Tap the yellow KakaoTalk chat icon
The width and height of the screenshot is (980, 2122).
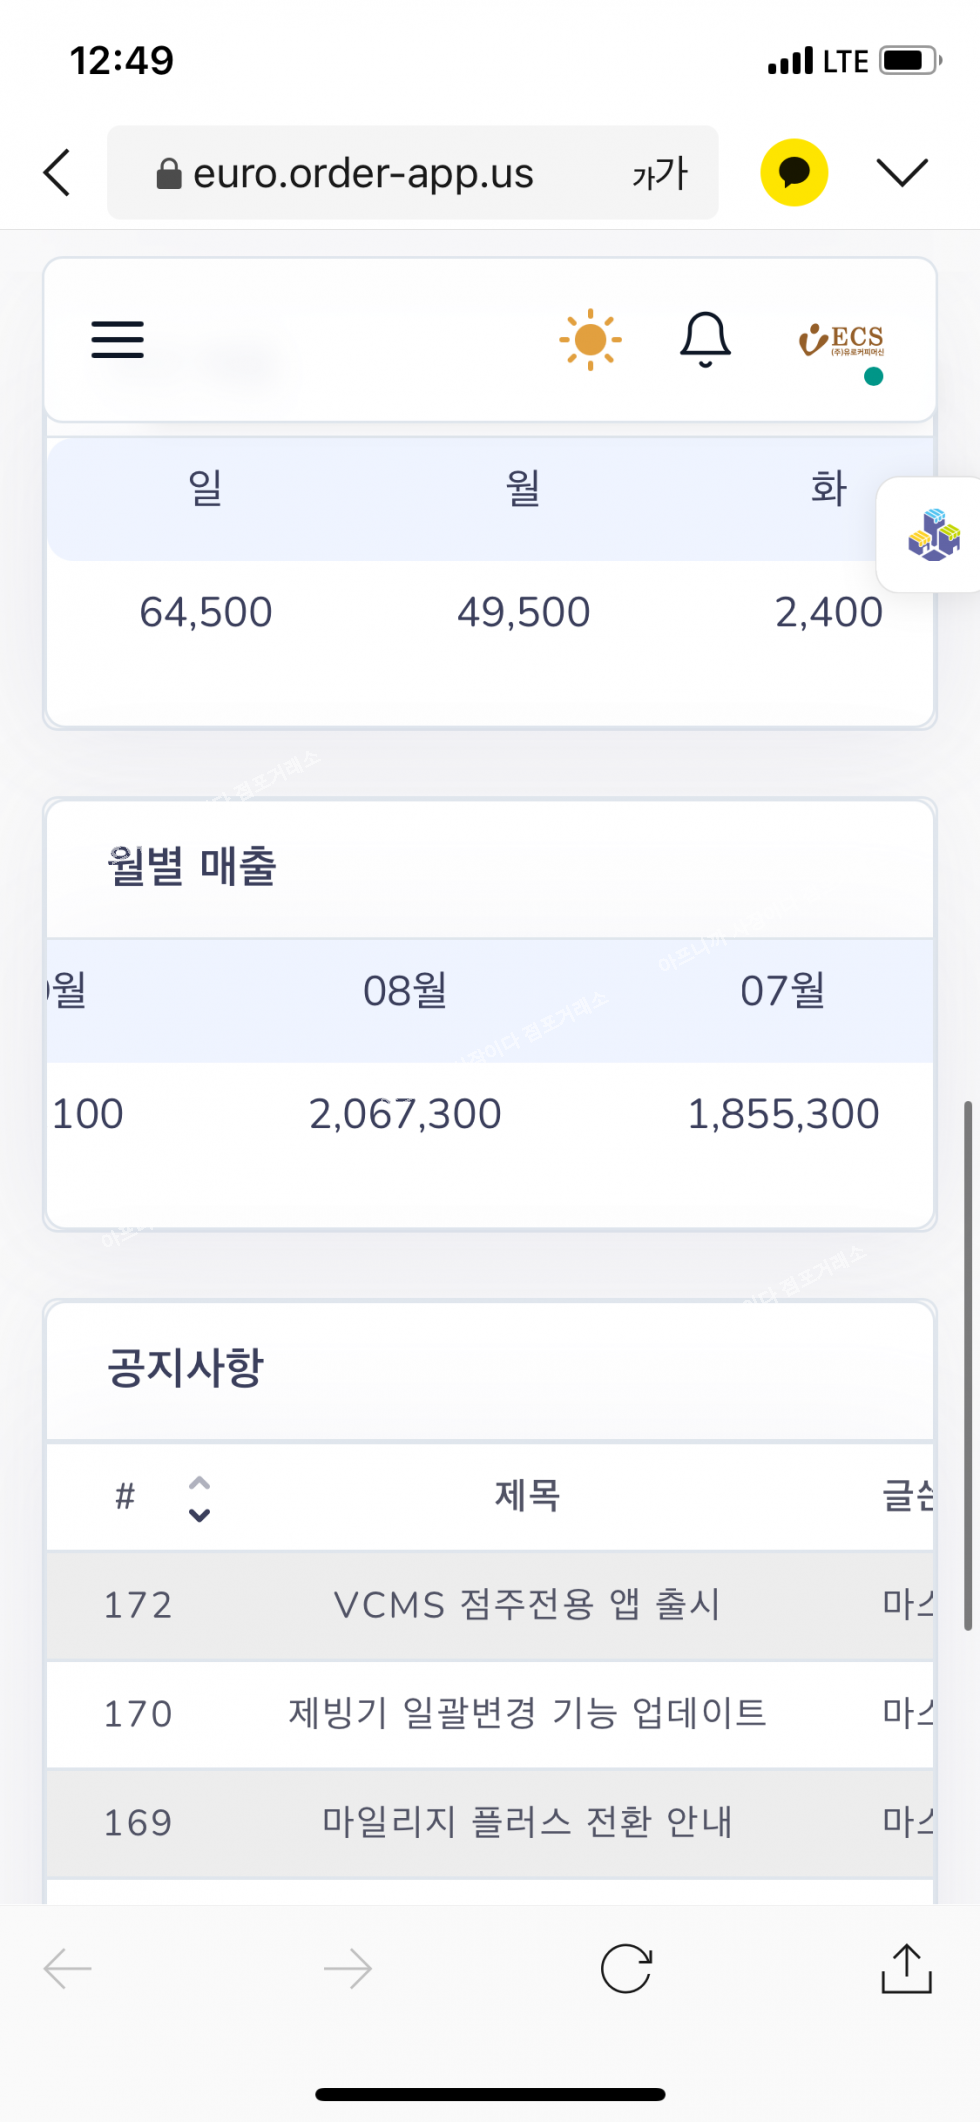tap(794, 173)
